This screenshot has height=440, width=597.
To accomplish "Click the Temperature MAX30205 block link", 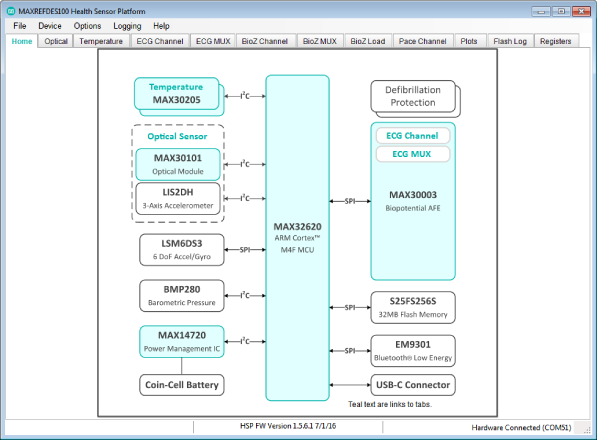I will pyautogui.click(x=177, y=94).
